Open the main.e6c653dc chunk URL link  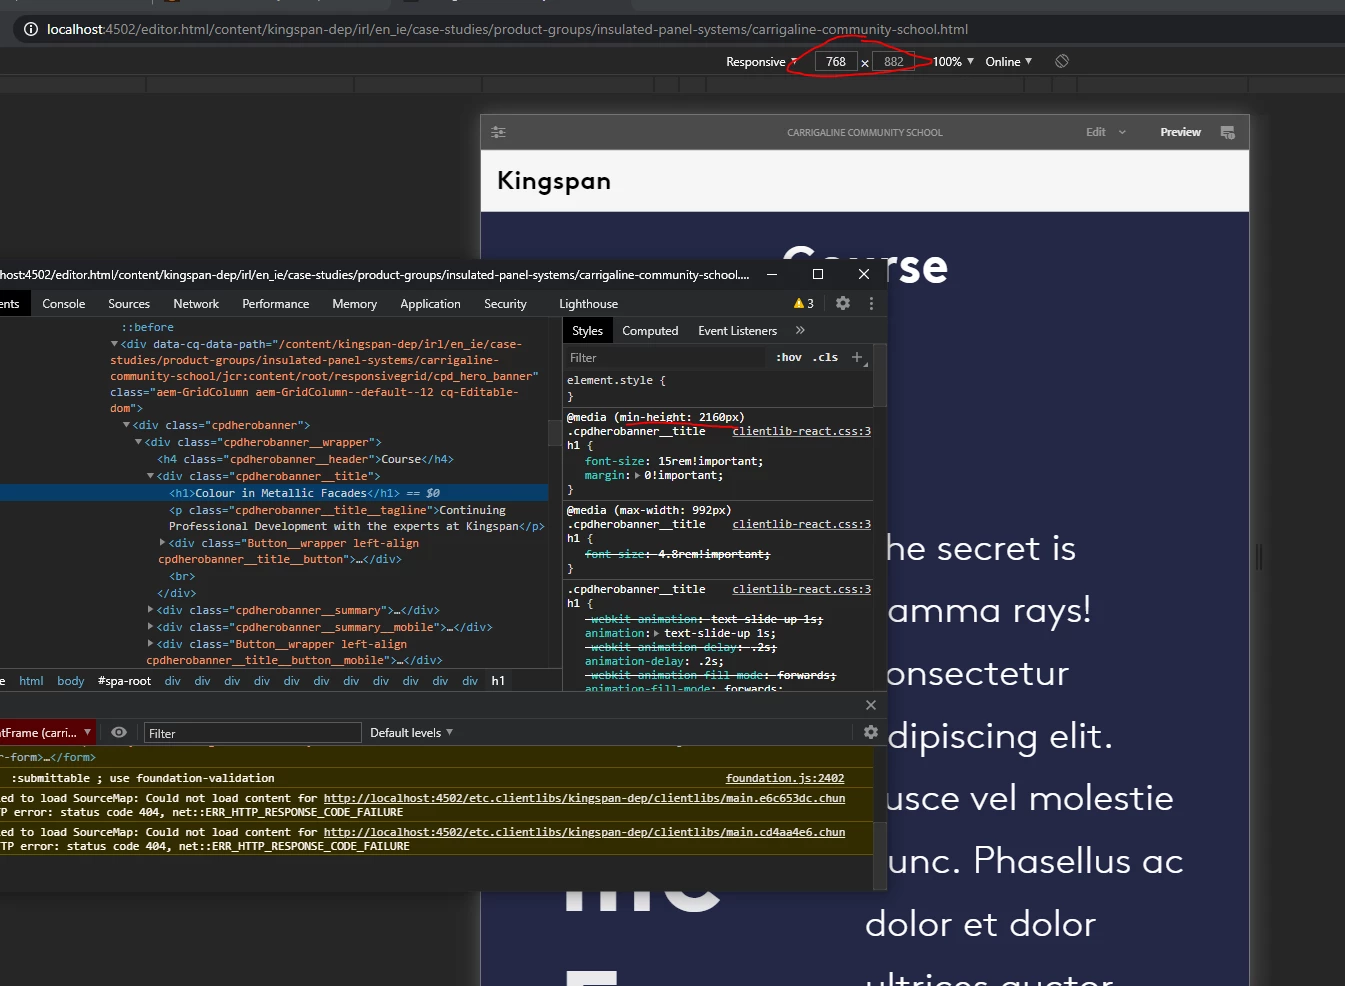click(x=585, y=798)
